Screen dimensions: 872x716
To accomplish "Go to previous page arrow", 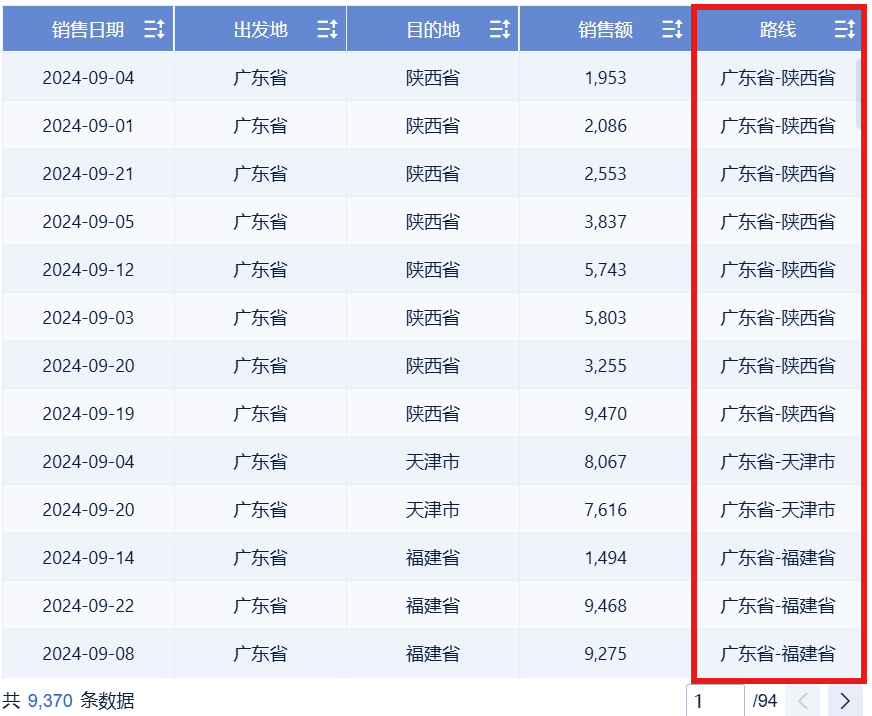I will (x=803, y=700).
